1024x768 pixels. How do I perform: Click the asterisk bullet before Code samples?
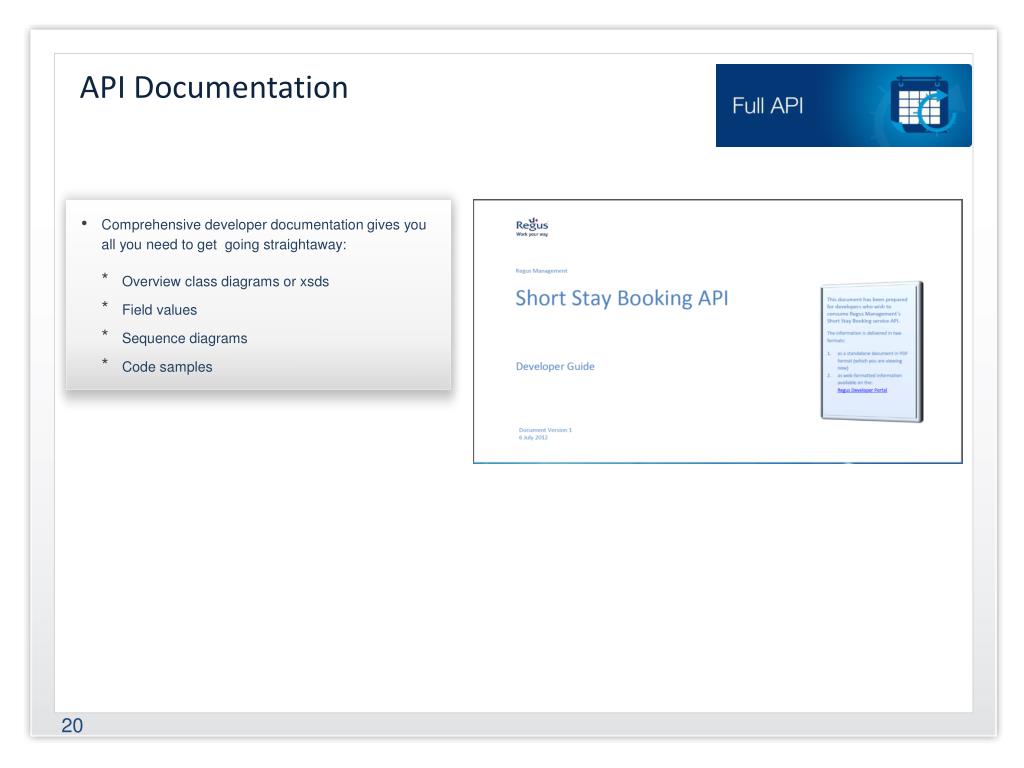click(x=105, y=362)
